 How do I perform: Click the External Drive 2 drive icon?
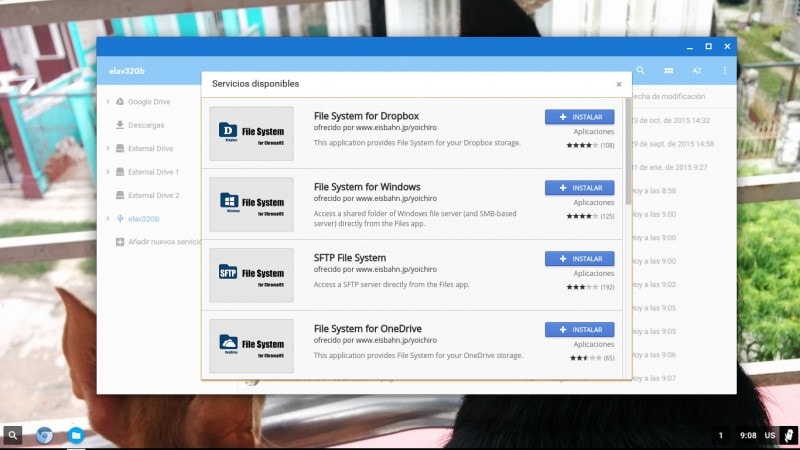(x=120, y=195)
